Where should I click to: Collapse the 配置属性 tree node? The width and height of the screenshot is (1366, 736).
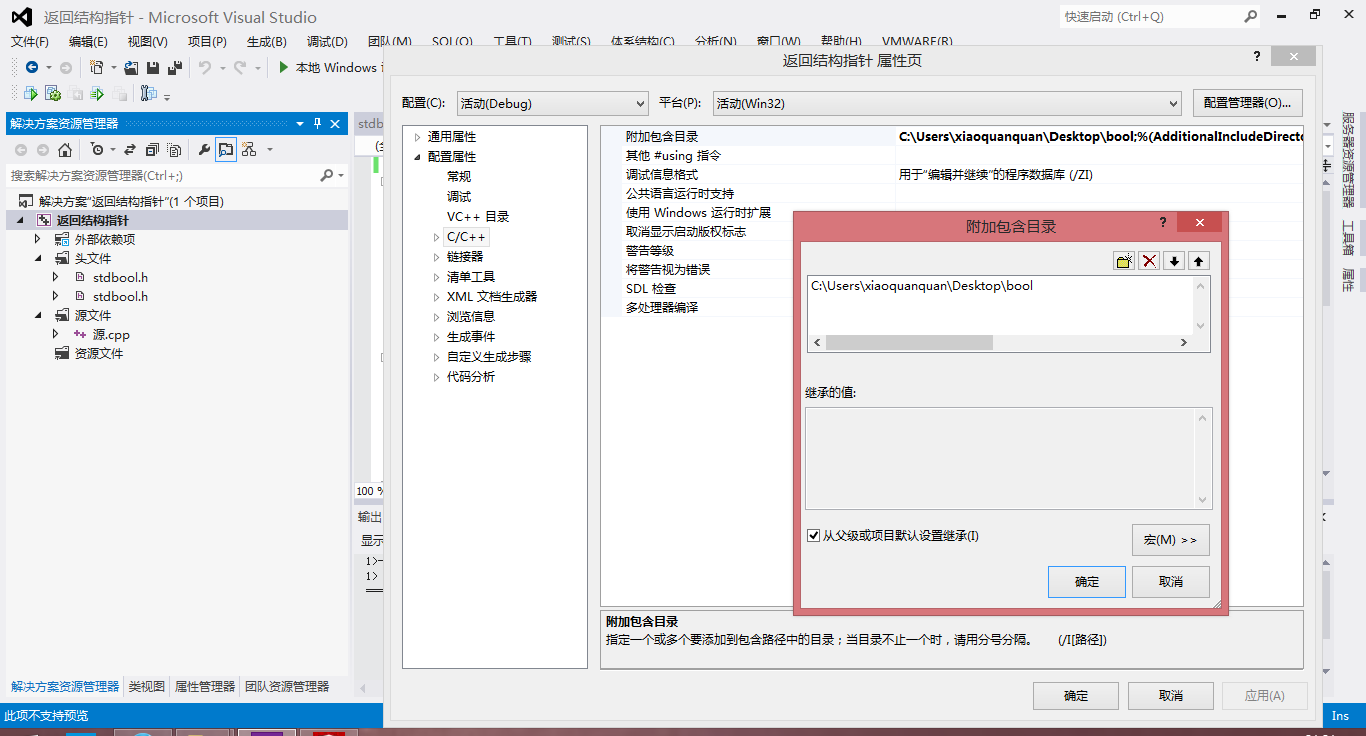[x=417, y=157]
